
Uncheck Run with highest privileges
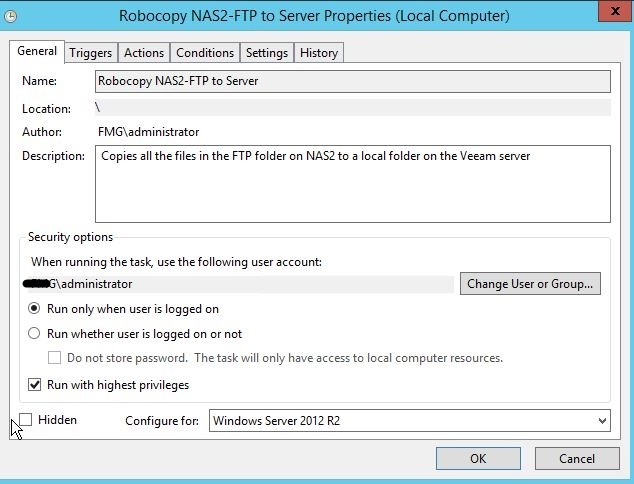34,385
